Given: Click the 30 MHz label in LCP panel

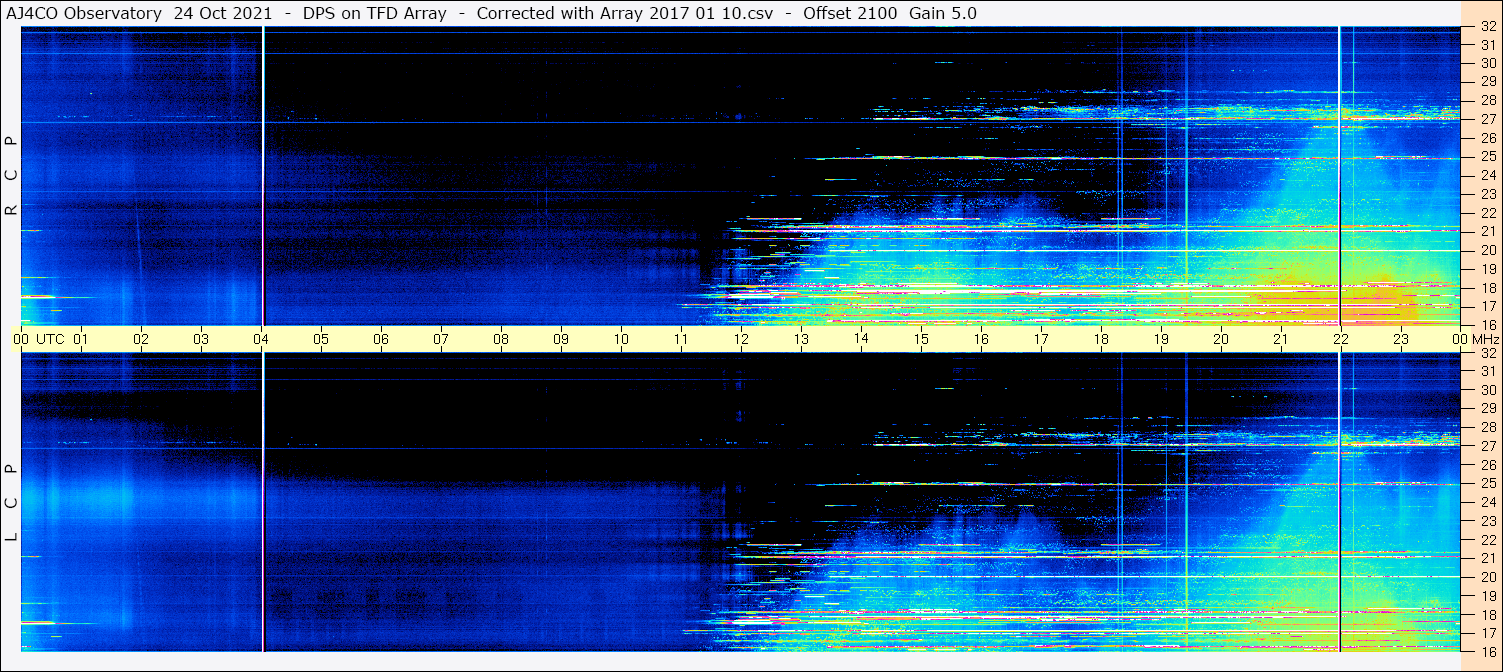Looking at the screenshot, I should coord(1487,390).
